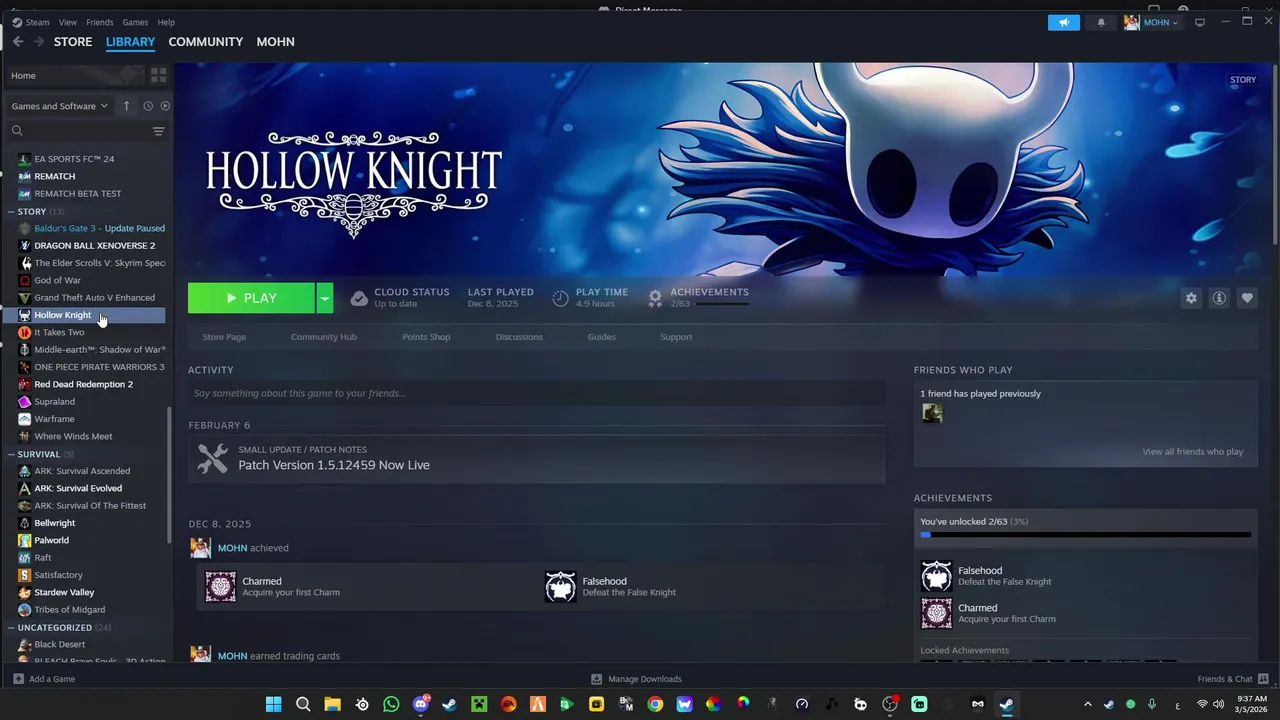Sort library with the up-arrow button
The width and height of the screenshot is (1280, 720).
[x=126, y=106]
